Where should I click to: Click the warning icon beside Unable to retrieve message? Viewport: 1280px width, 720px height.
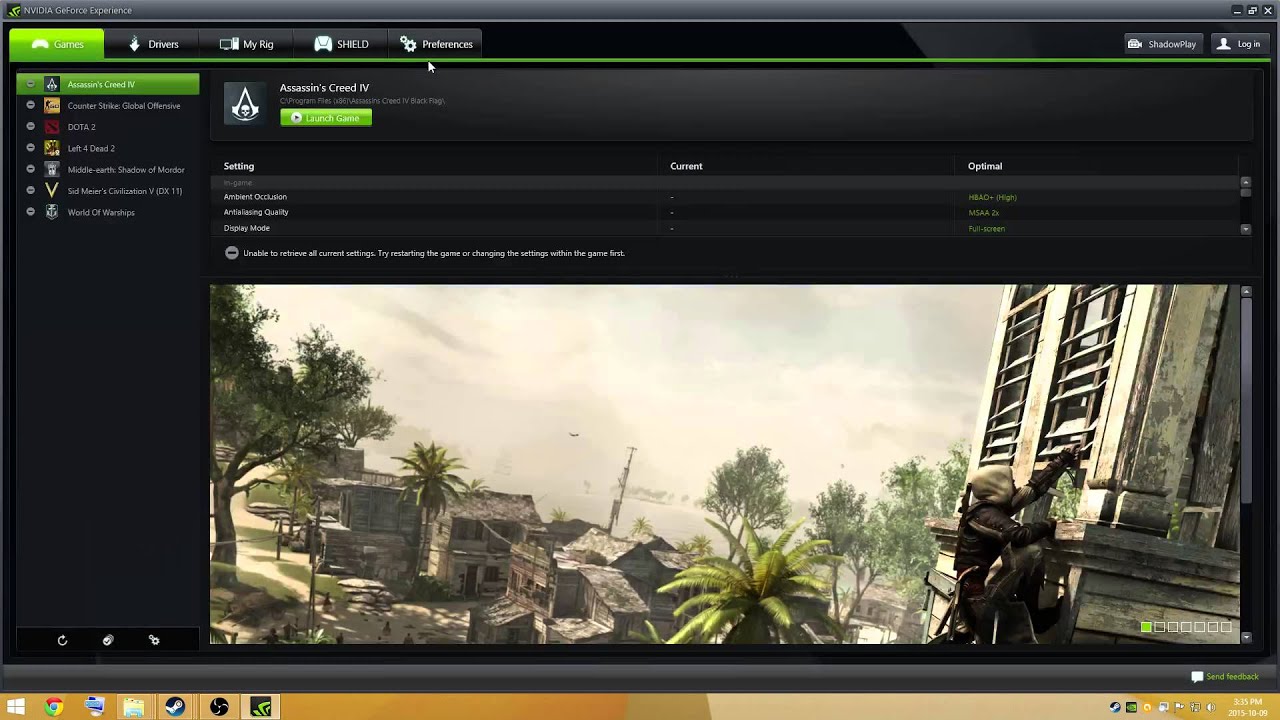(232, 253)
